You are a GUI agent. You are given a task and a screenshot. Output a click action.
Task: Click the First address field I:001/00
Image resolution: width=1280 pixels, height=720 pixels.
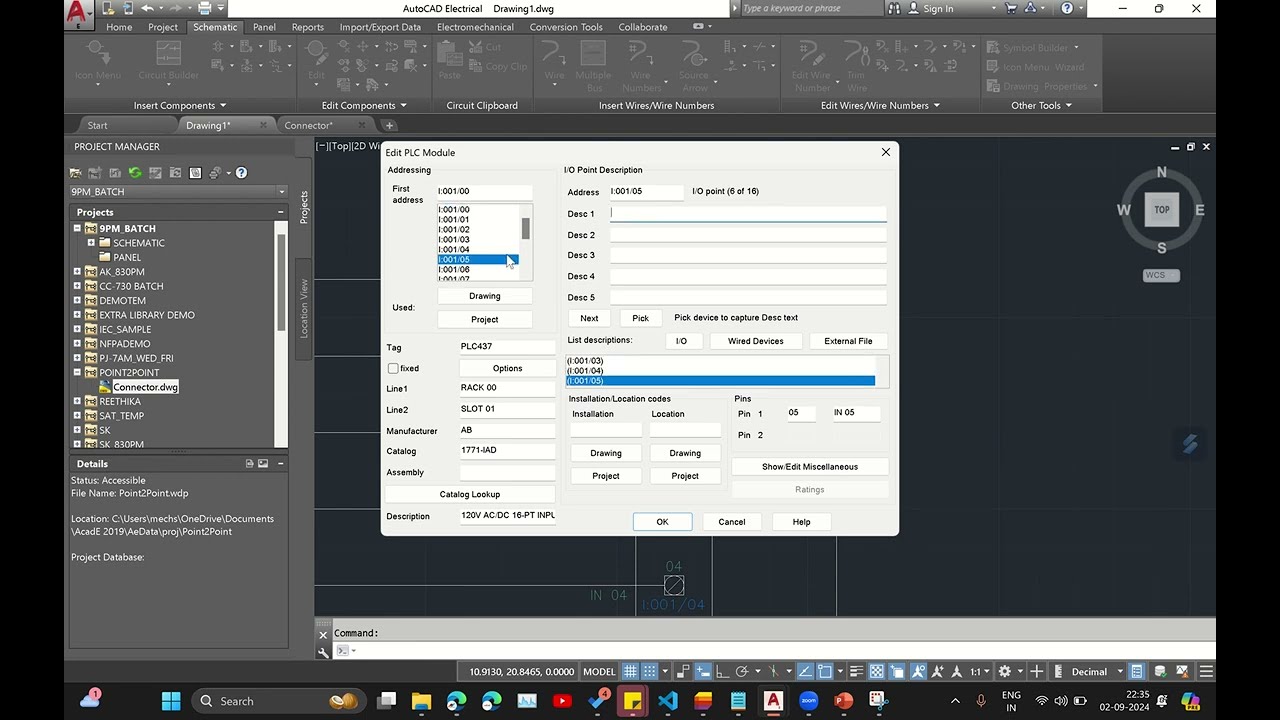click(x=485, y=191)
